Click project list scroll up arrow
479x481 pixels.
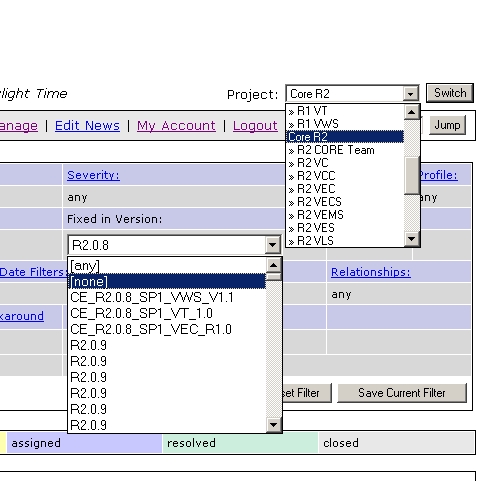point(411,112)
